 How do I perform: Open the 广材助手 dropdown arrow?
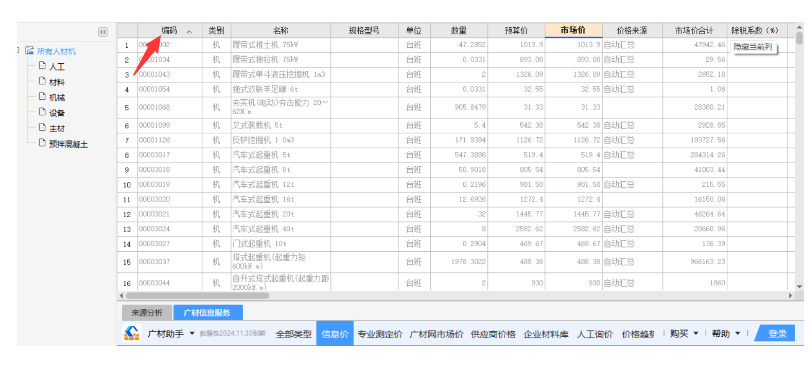(x=192, y=333)
